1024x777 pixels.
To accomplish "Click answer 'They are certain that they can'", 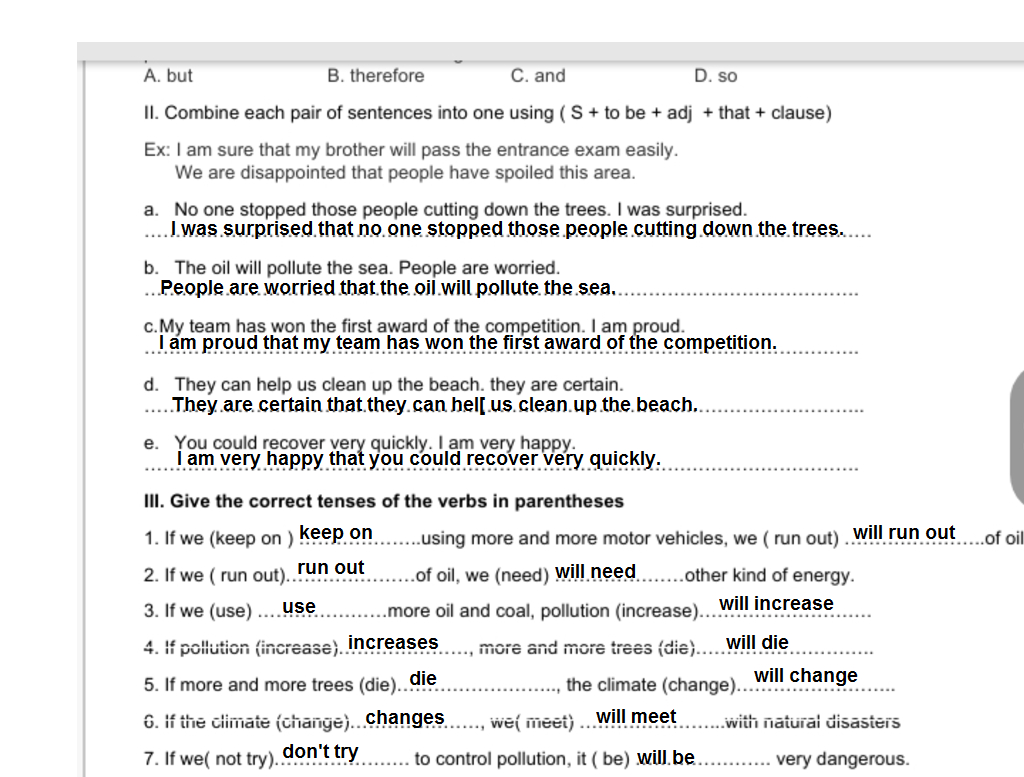I will click(435, 405).
